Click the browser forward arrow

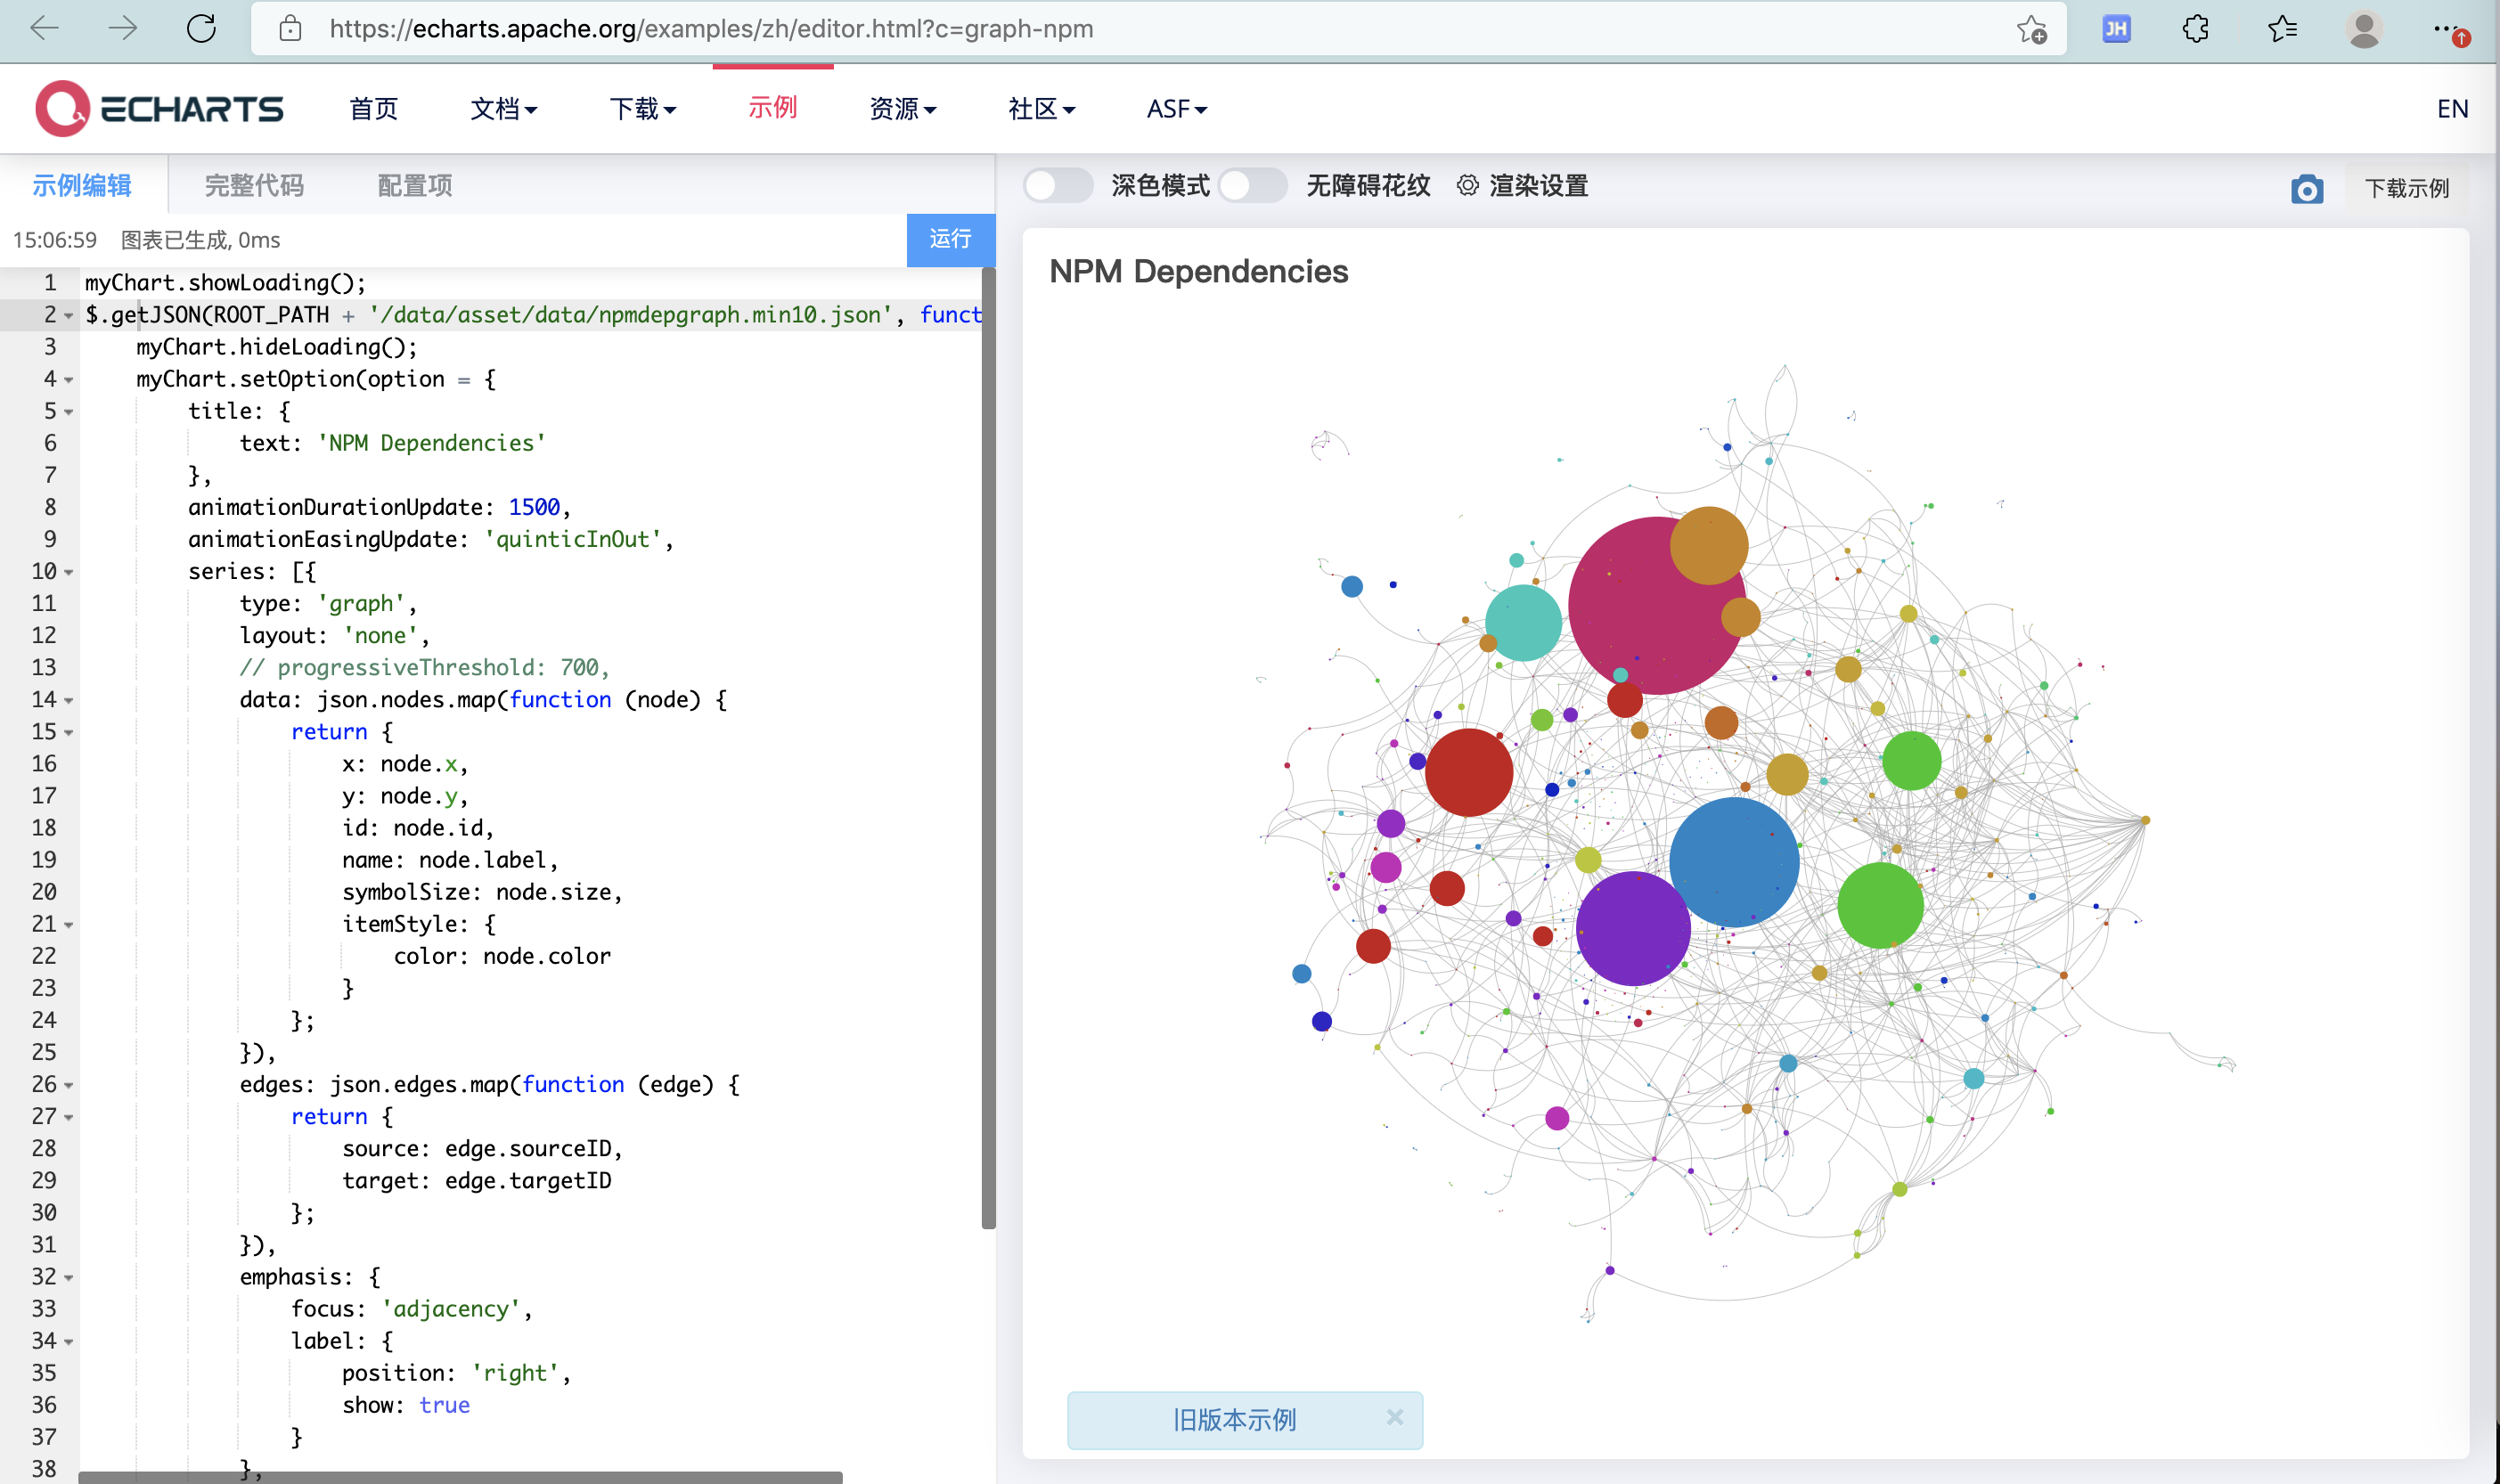tap(122, 28)
